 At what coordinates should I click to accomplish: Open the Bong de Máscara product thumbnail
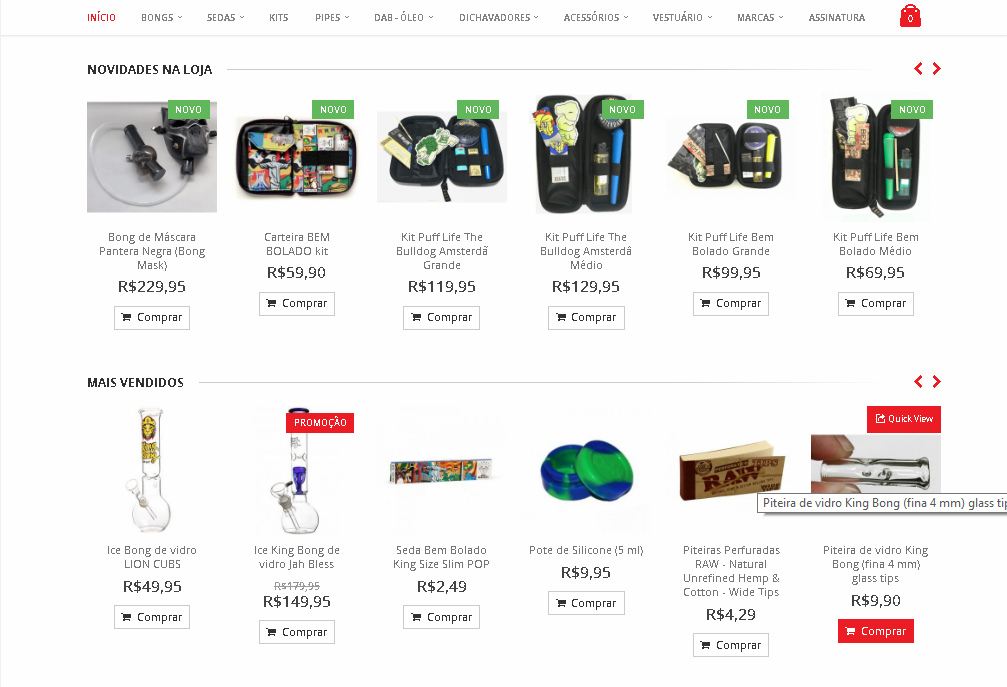(152, 157)
